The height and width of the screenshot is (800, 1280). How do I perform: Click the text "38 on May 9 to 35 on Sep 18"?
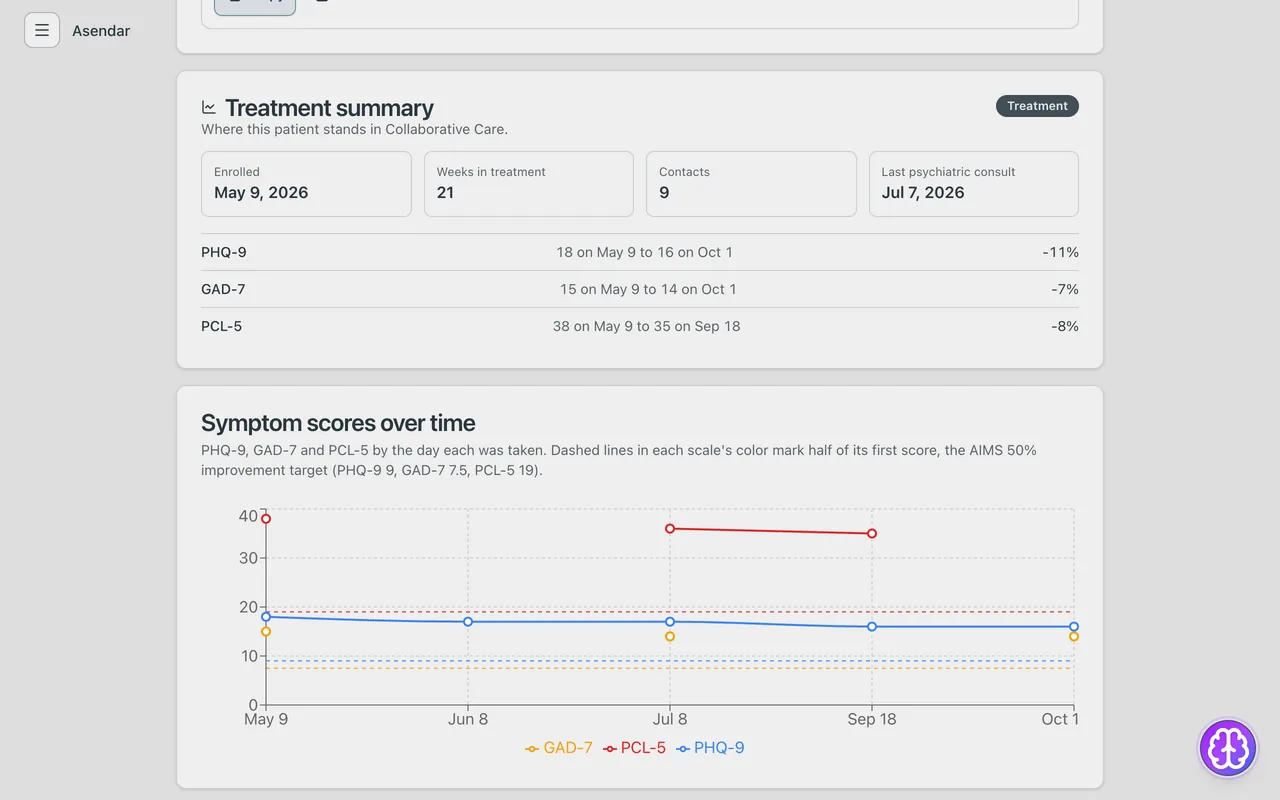click(647, 326)
